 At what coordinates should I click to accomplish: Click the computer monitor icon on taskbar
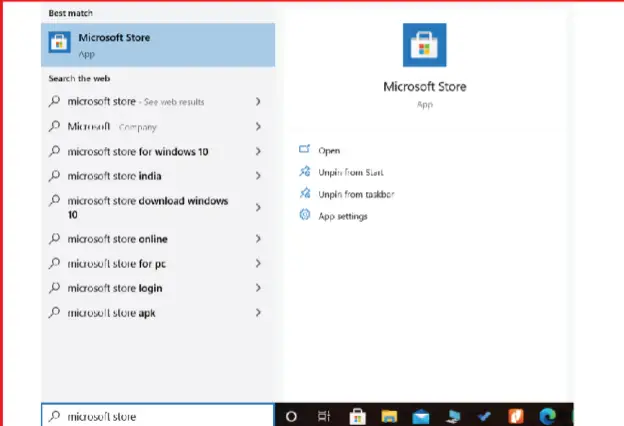click(x=453, y=416)
